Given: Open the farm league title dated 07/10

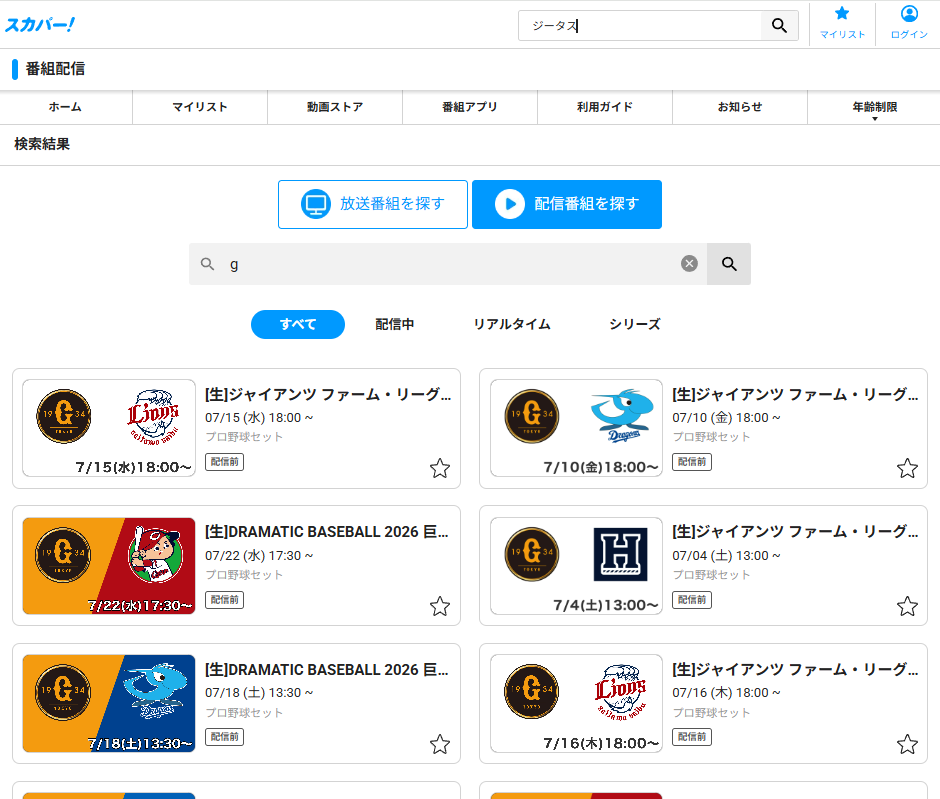Looking at the screenshot, I should 795,394.
